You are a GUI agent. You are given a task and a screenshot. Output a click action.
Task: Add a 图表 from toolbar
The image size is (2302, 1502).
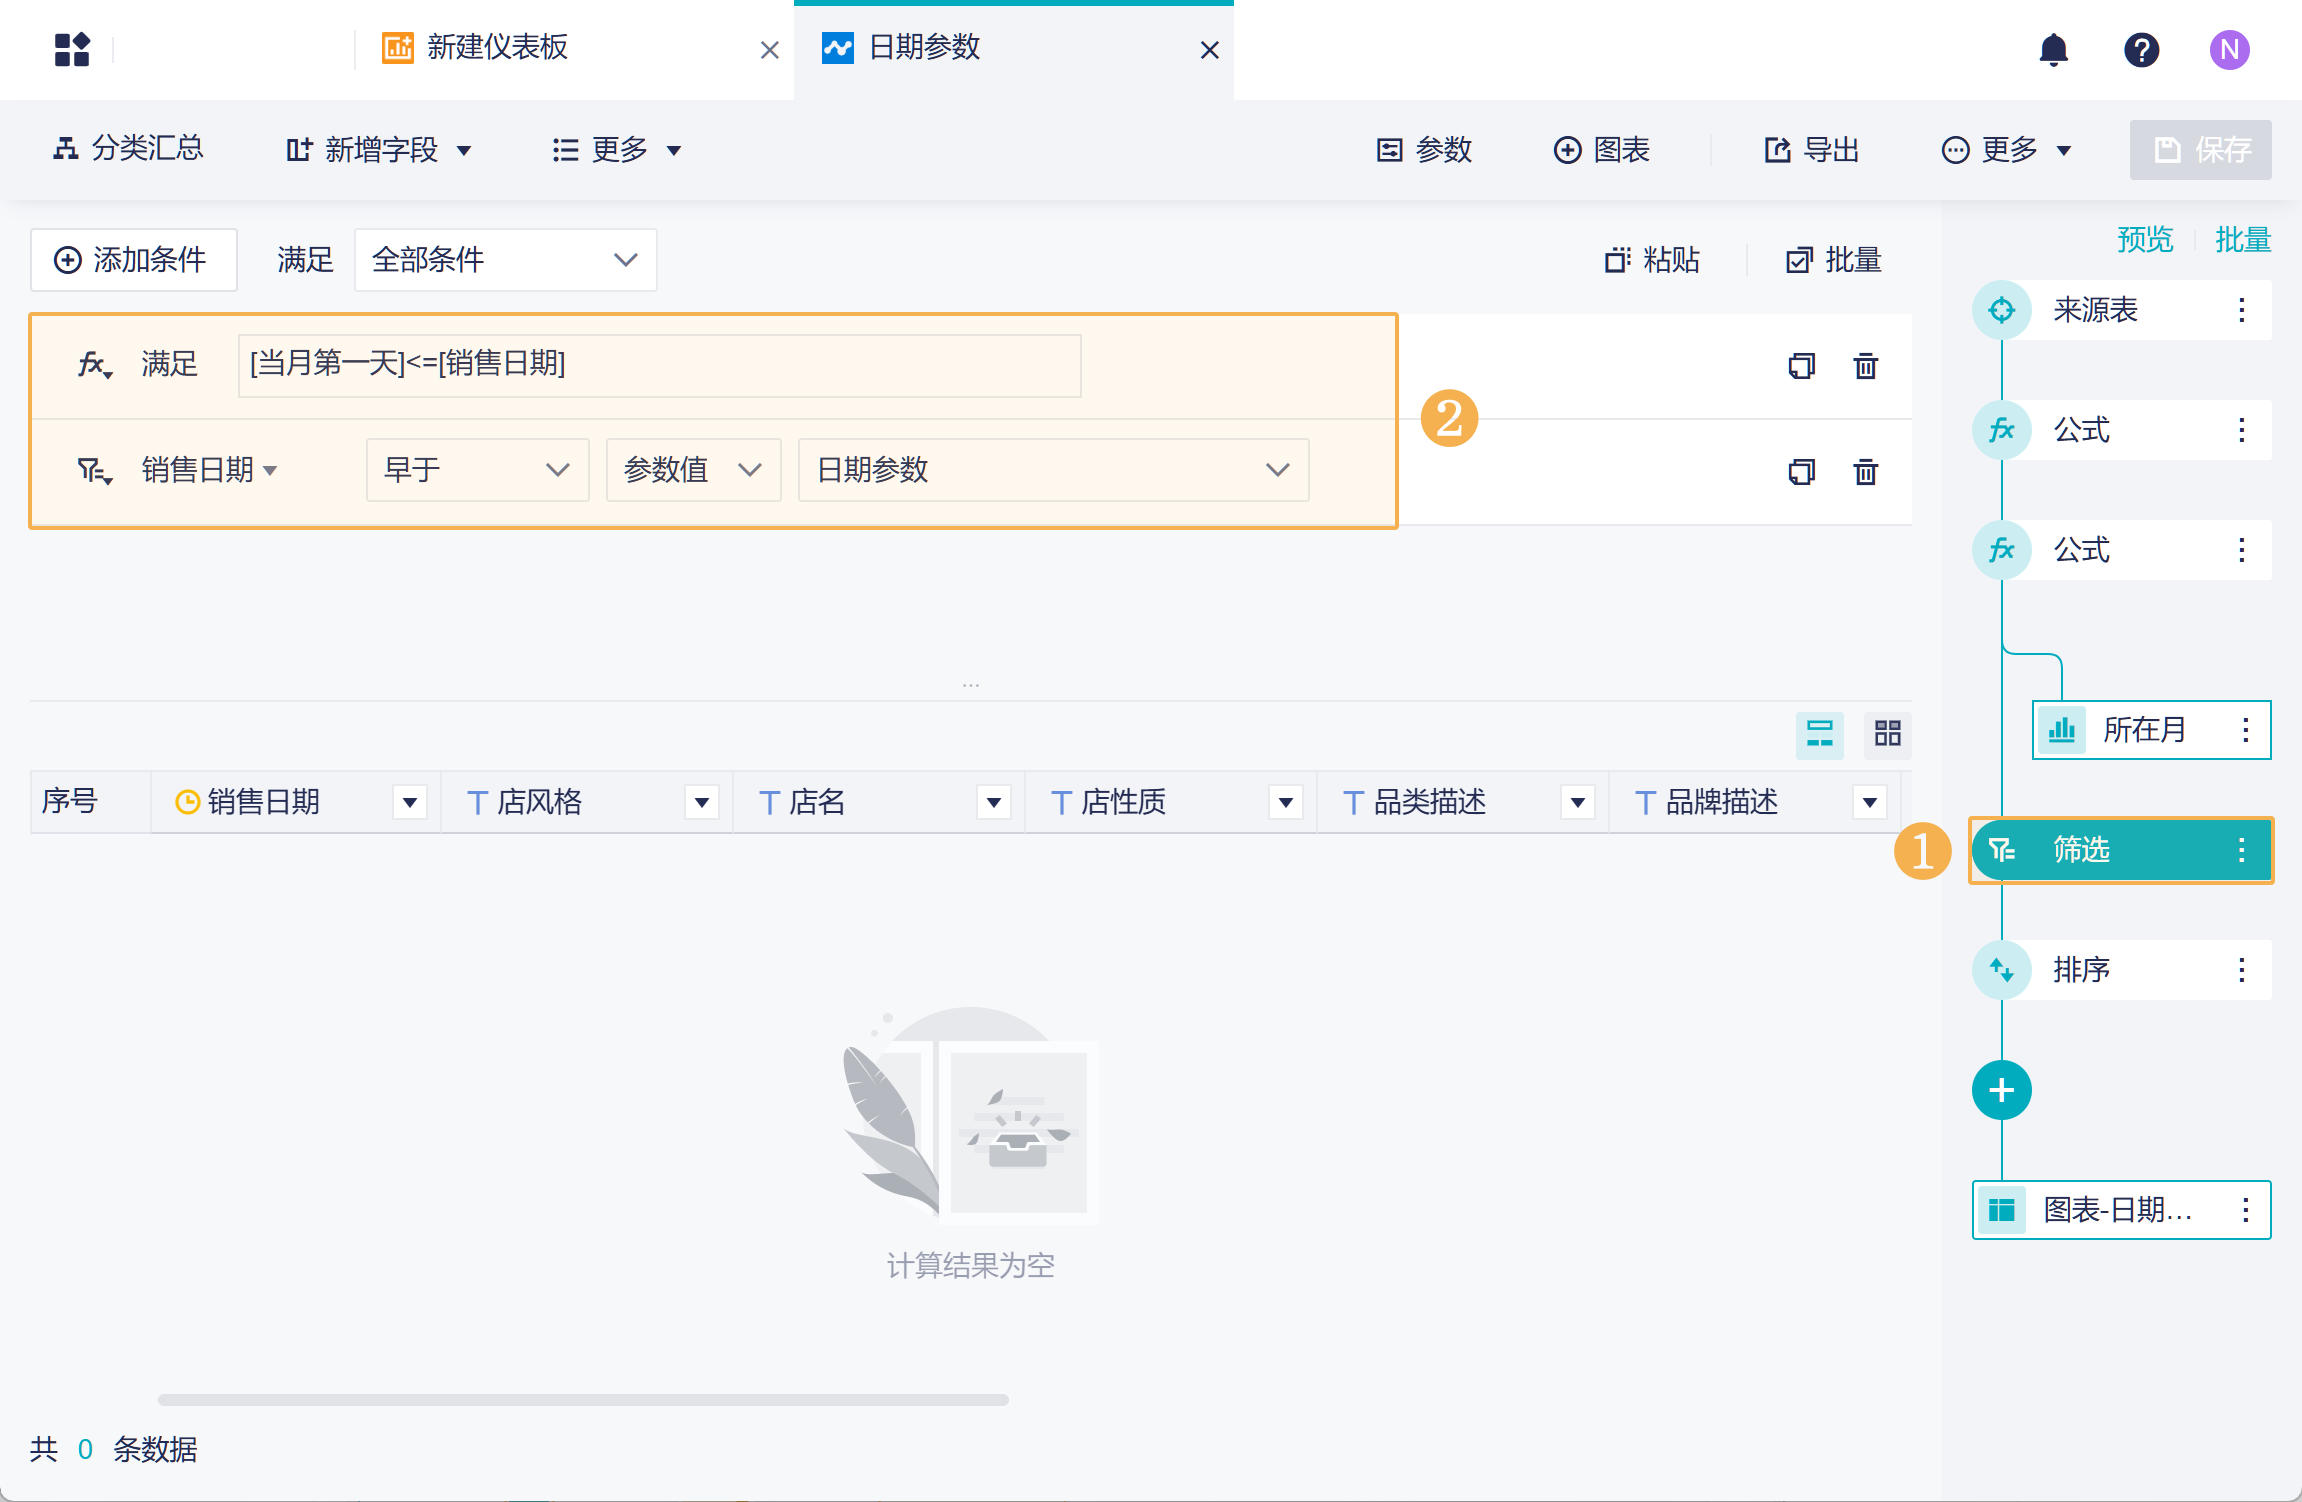(1601, 150)
